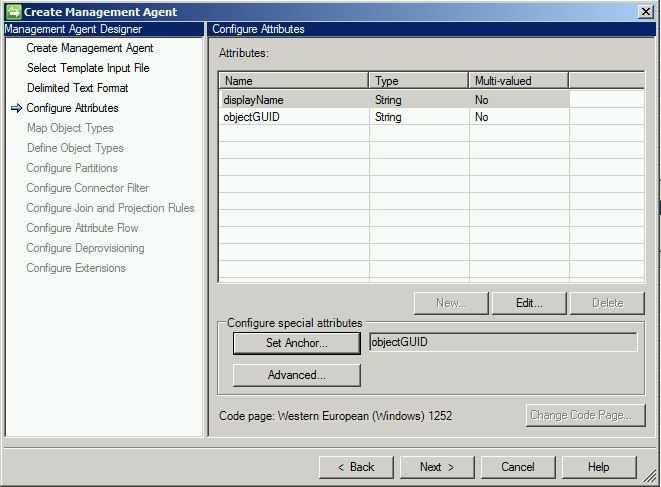661x487 pixels.
Task: Click the New... attribute button
Action: 451,303
